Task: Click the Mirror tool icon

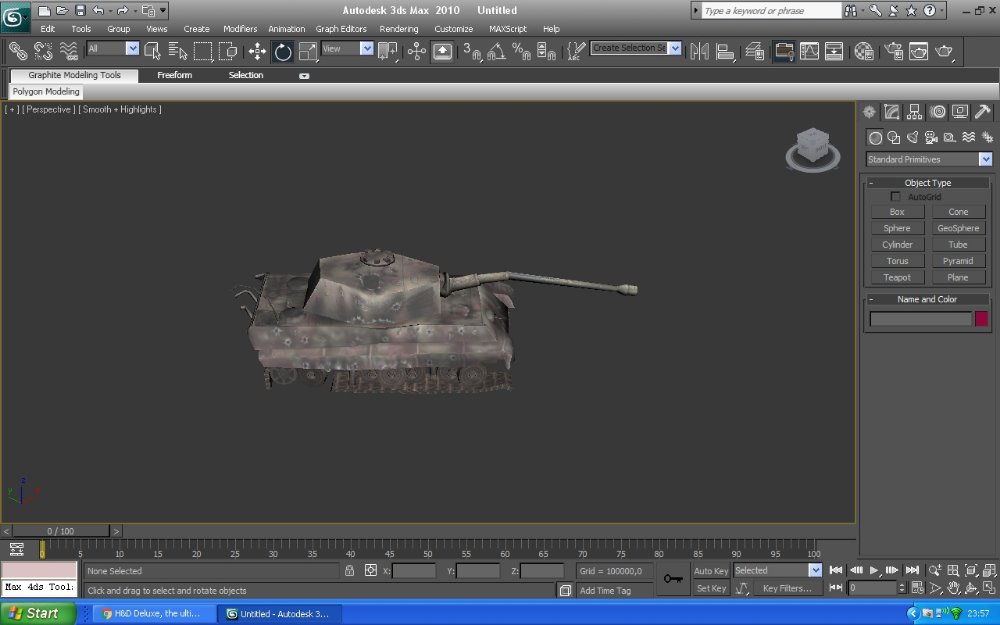Action: click(x=700, y=51)
